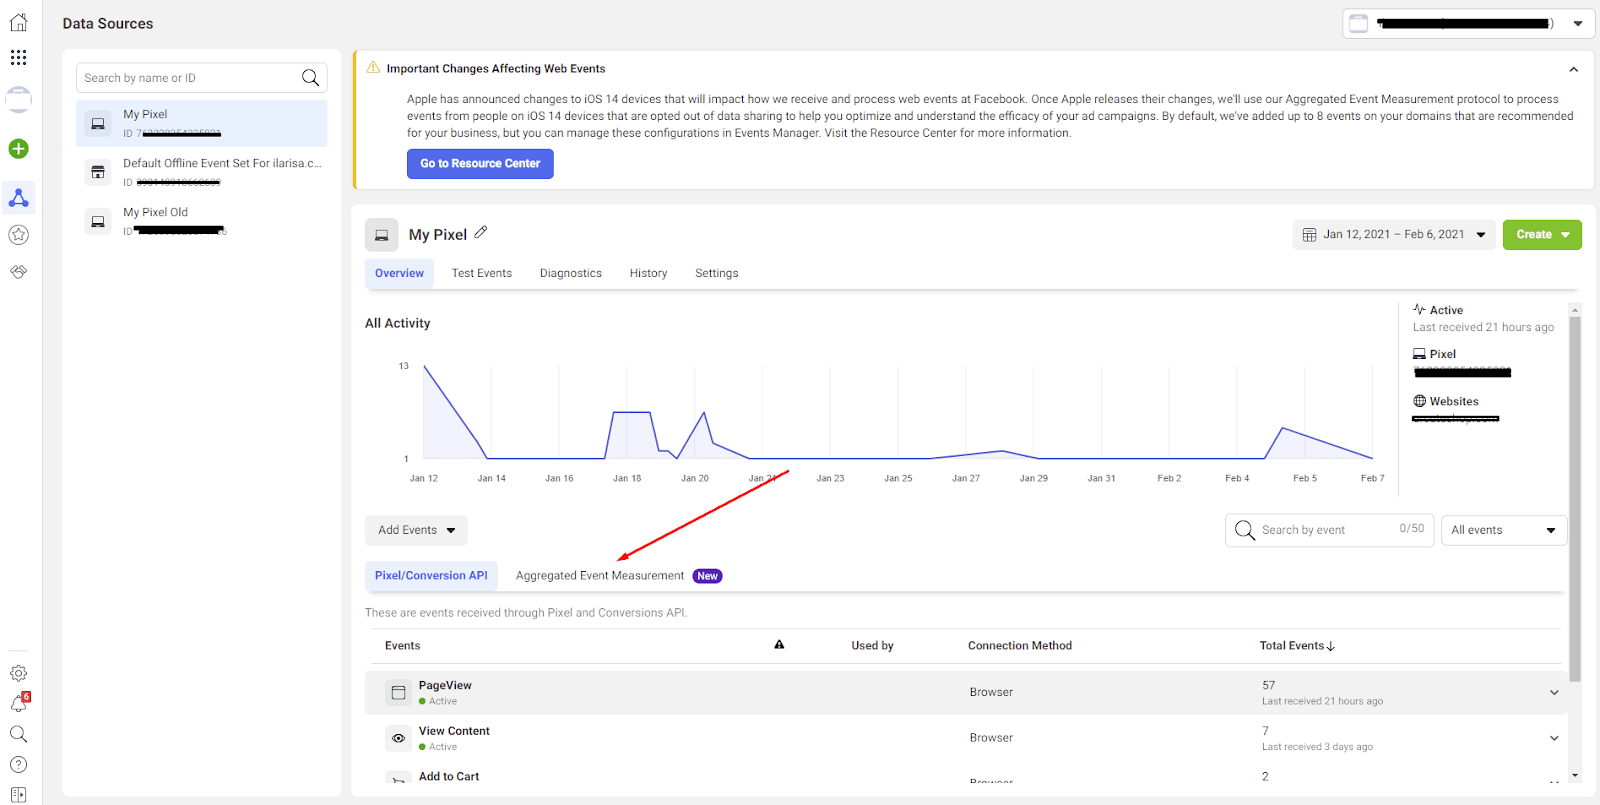1600x805 pixels.
Task: Open the Add Events dropdown
Action: coord(416,530)
